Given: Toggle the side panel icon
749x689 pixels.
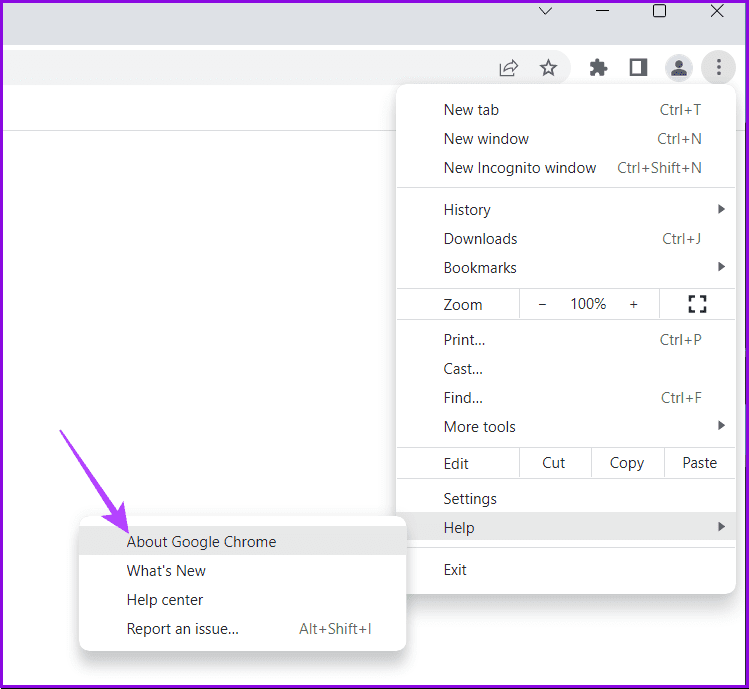Looking at the screenshot, I should coord(638,68).
